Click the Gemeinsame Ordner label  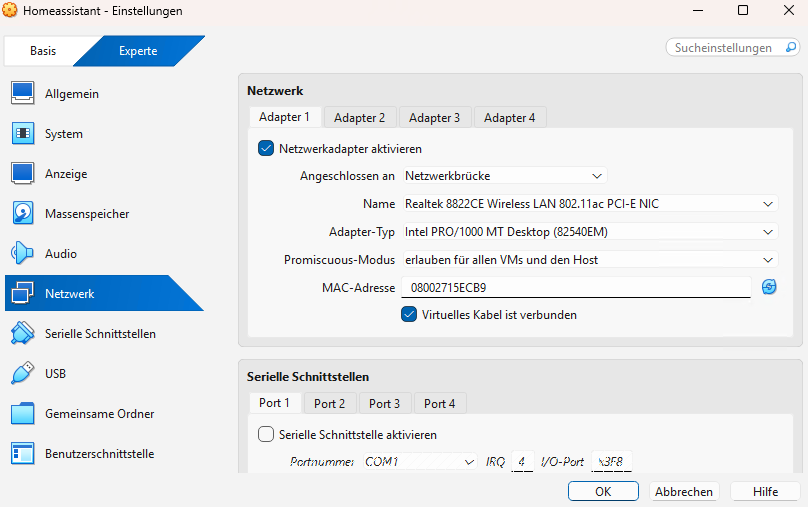point(99,414)
